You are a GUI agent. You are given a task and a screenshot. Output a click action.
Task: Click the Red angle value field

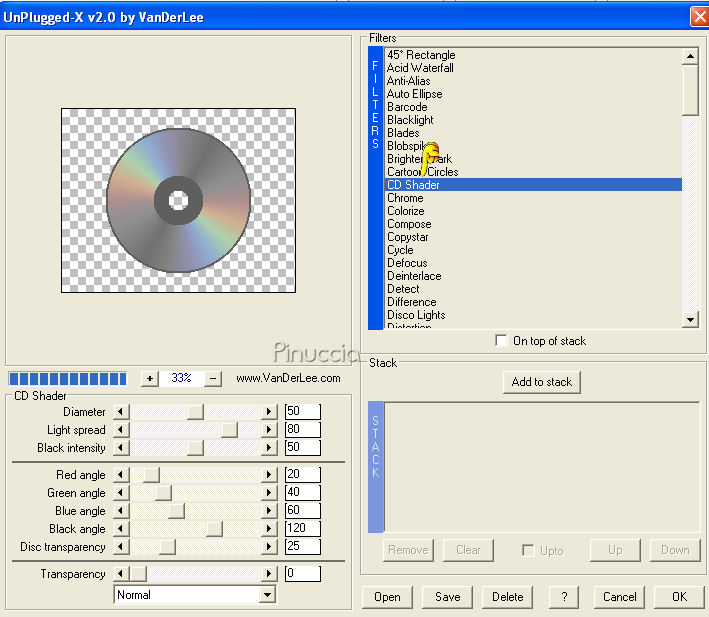pyautogui.click(x=303, y=474)
